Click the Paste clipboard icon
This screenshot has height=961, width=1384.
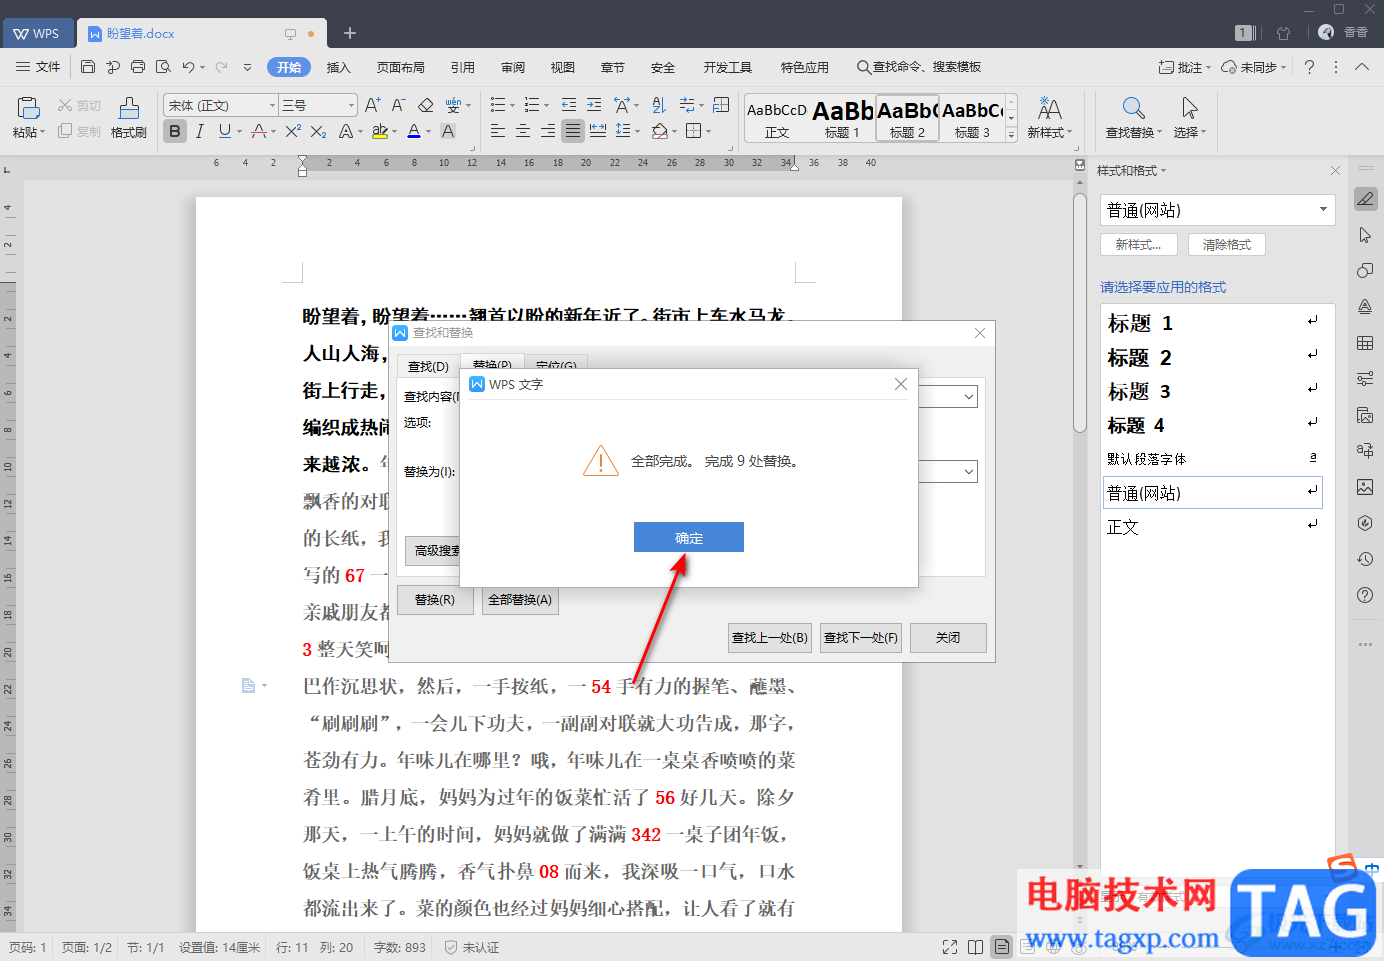pos(28,108)
